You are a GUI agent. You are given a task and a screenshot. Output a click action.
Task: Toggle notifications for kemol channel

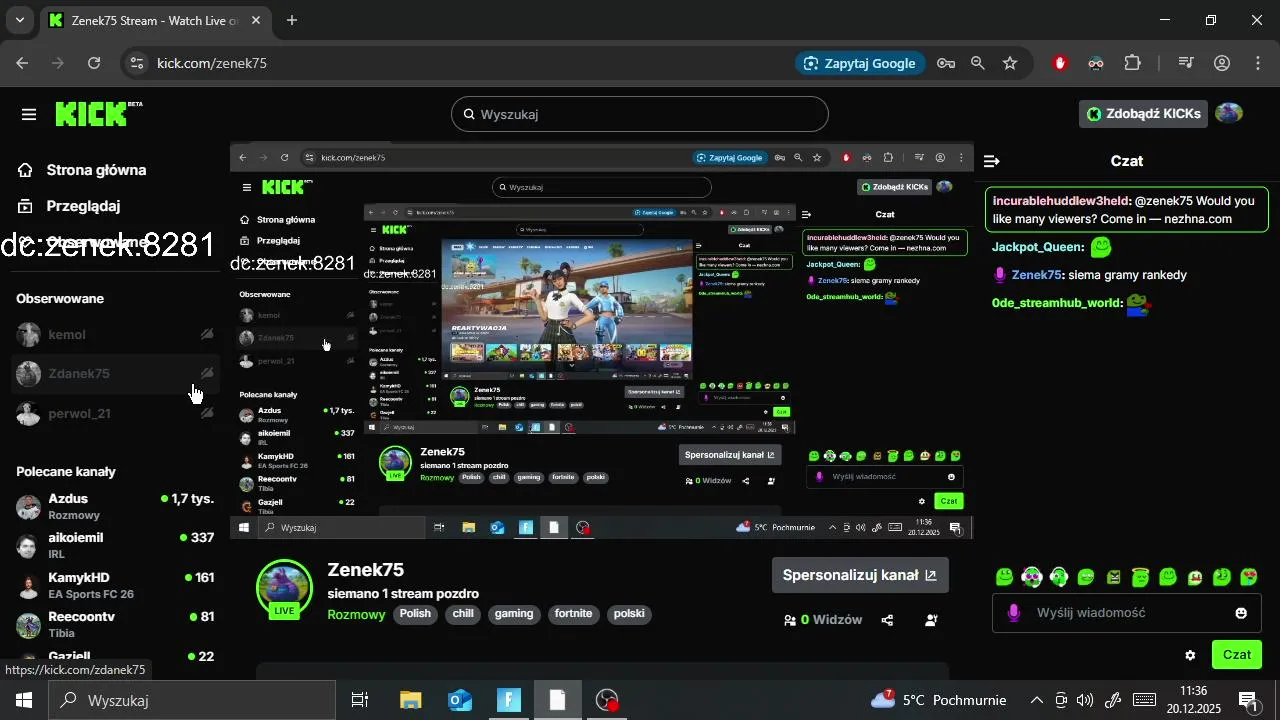click(x=207, y=334)
